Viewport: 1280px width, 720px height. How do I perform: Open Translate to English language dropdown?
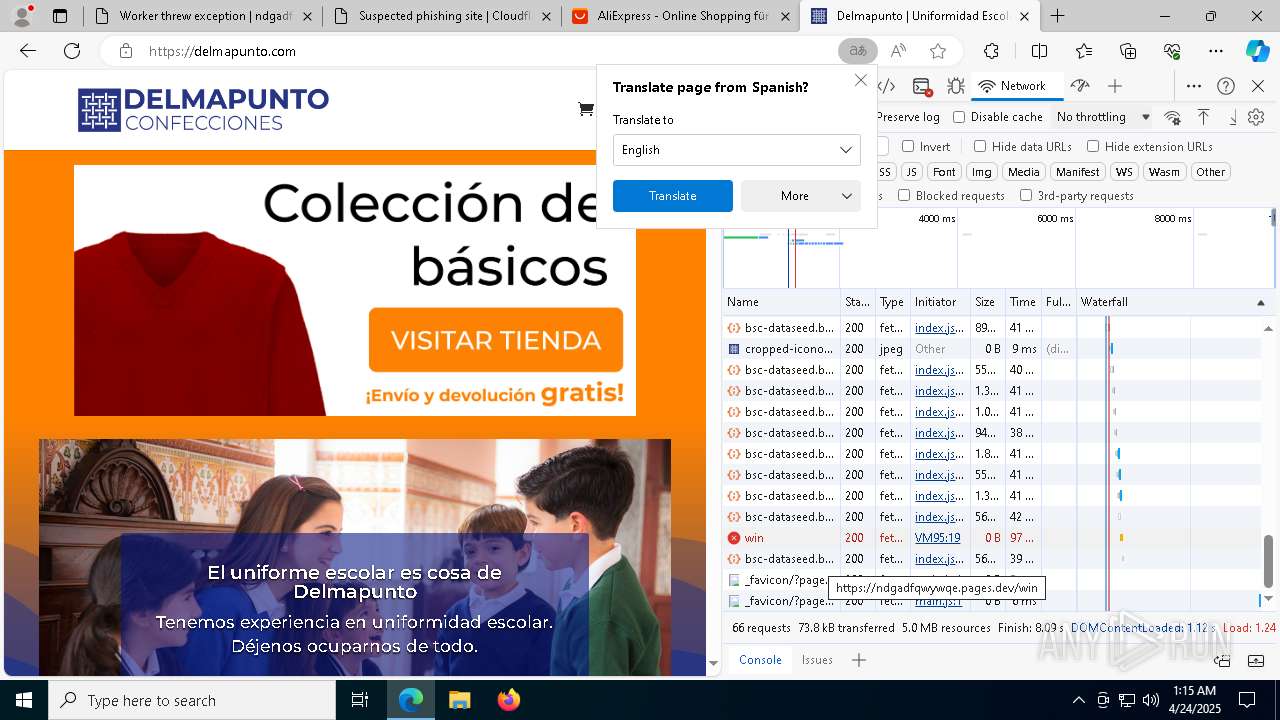tap(736, 150)
